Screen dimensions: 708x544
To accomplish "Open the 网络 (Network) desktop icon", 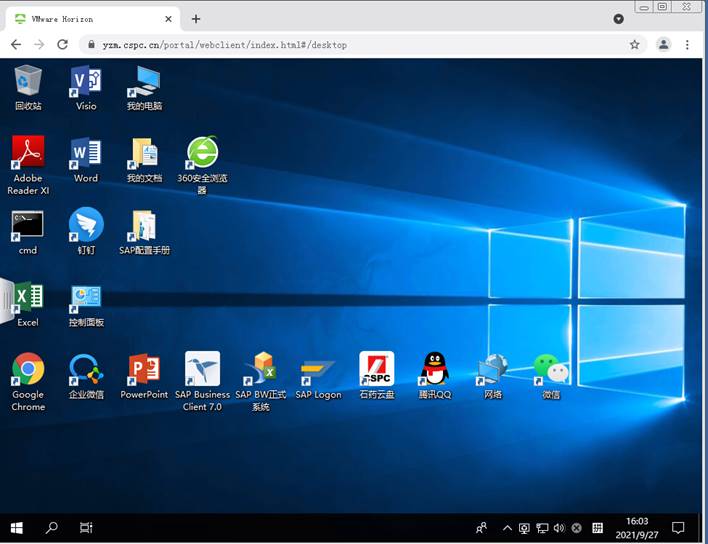I will coord(493,377).
